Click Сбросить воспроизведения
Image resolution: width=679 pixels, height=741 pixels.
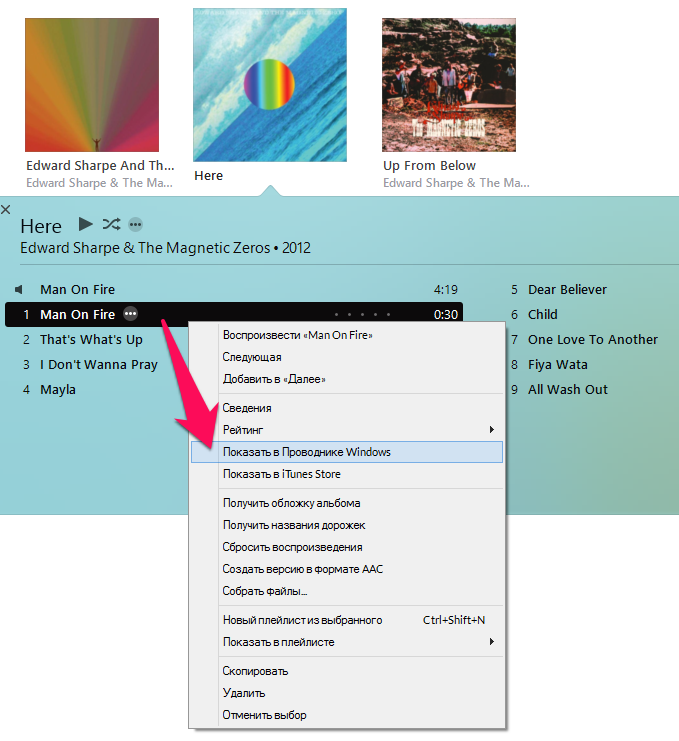(347, 547)
